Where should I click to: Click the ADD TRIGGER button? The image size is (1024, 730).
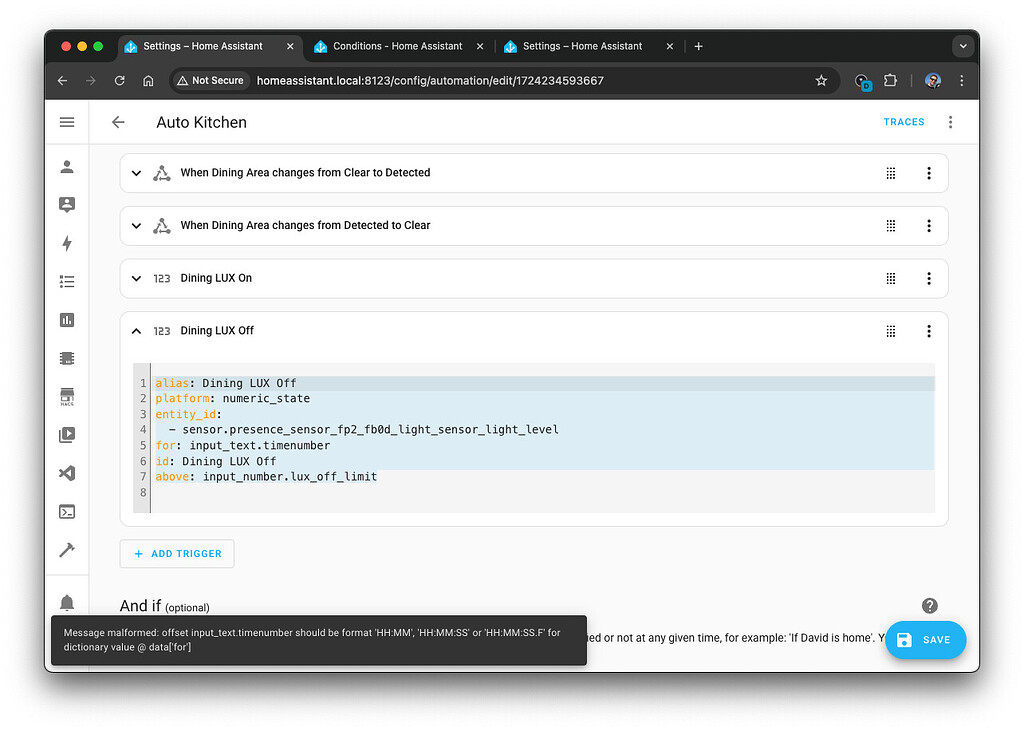(x=177, y=553)
